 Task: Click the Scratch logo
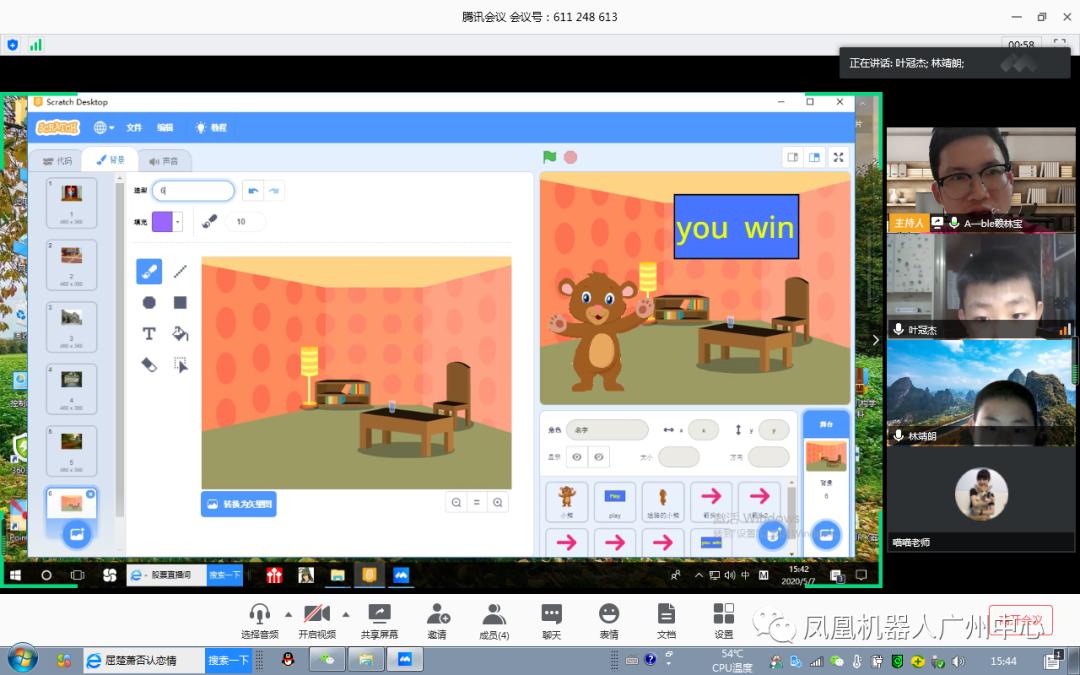(58, 127)
